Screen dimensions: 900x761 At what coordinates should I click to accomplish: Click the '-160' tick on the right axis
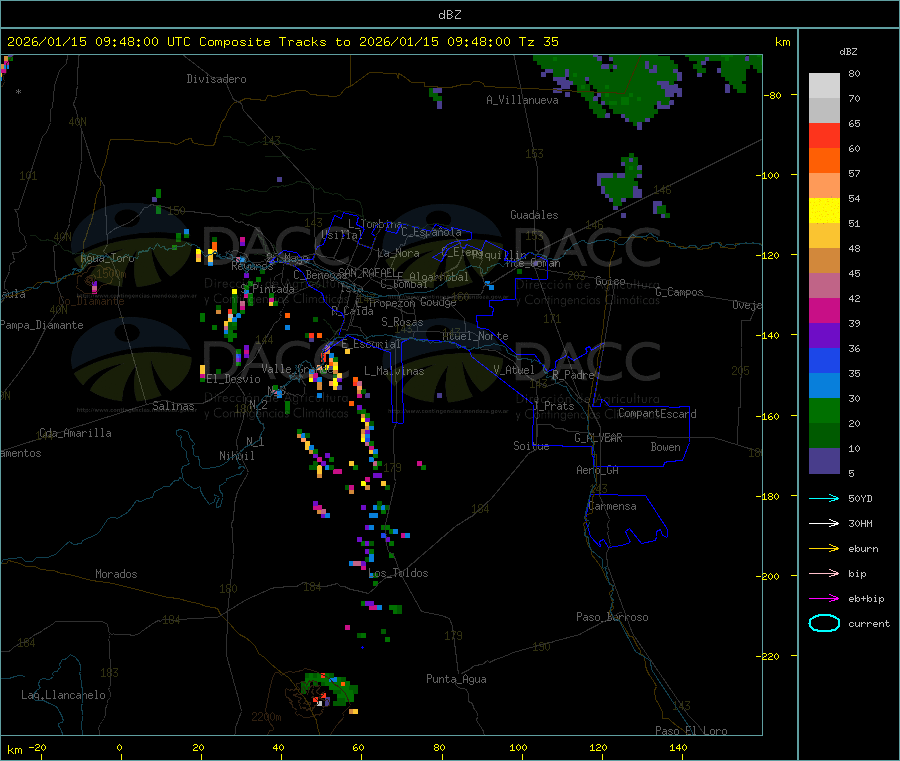point(767,416)
